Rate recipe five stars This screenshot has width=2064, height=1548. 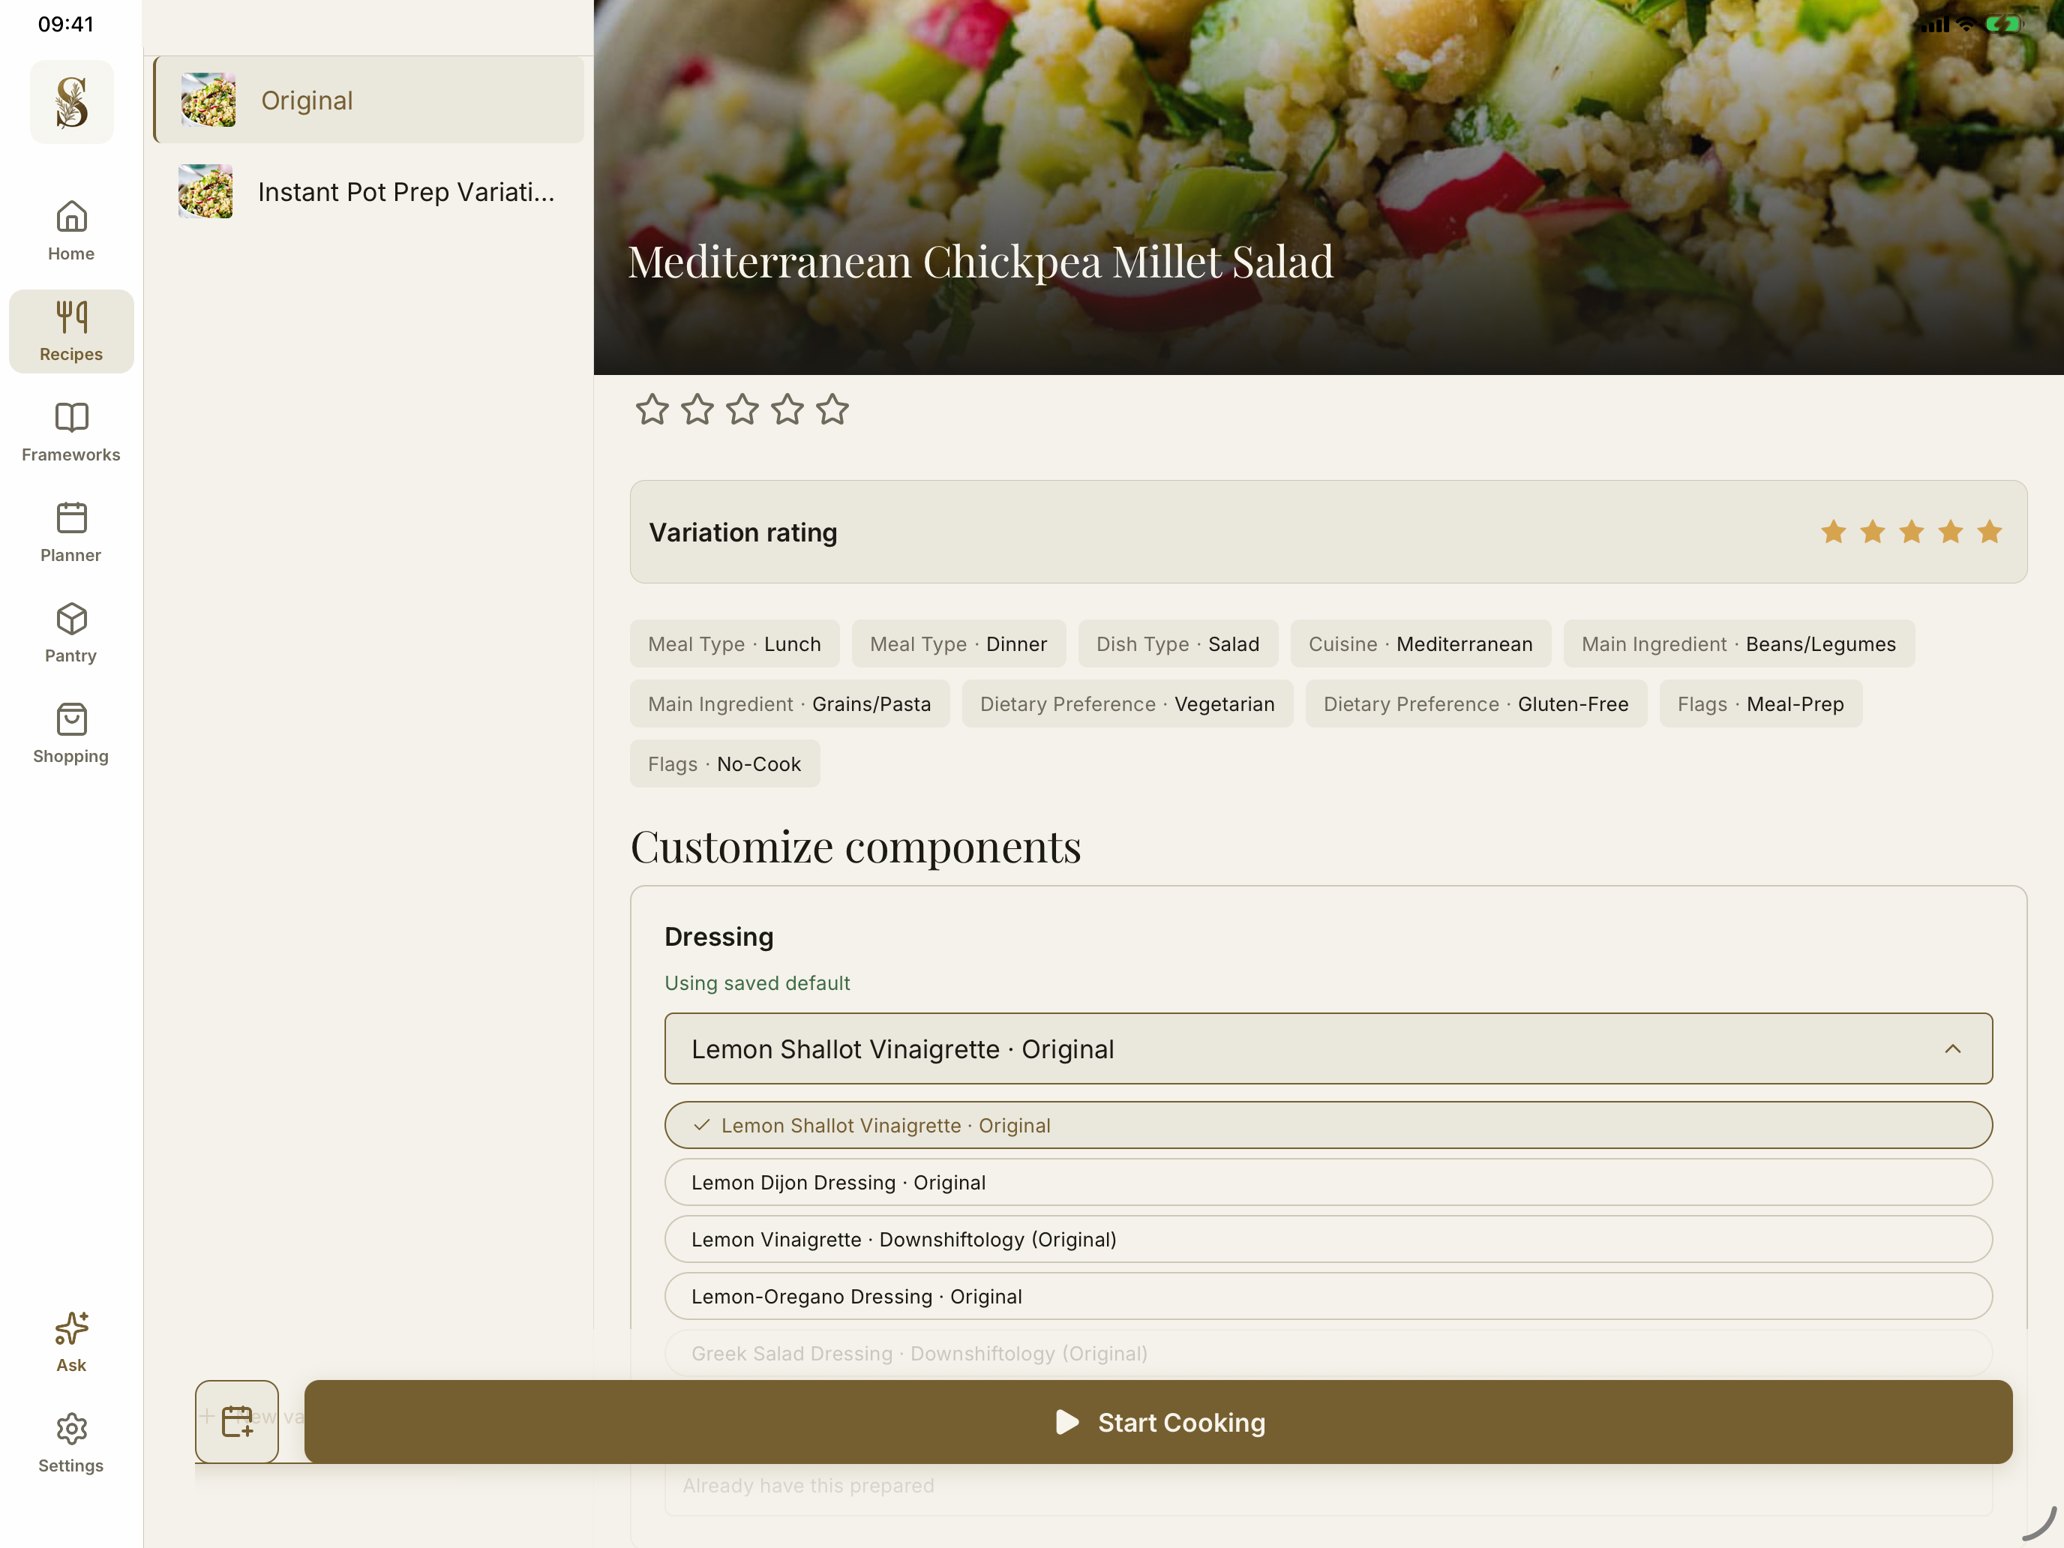tap(832, 409)
